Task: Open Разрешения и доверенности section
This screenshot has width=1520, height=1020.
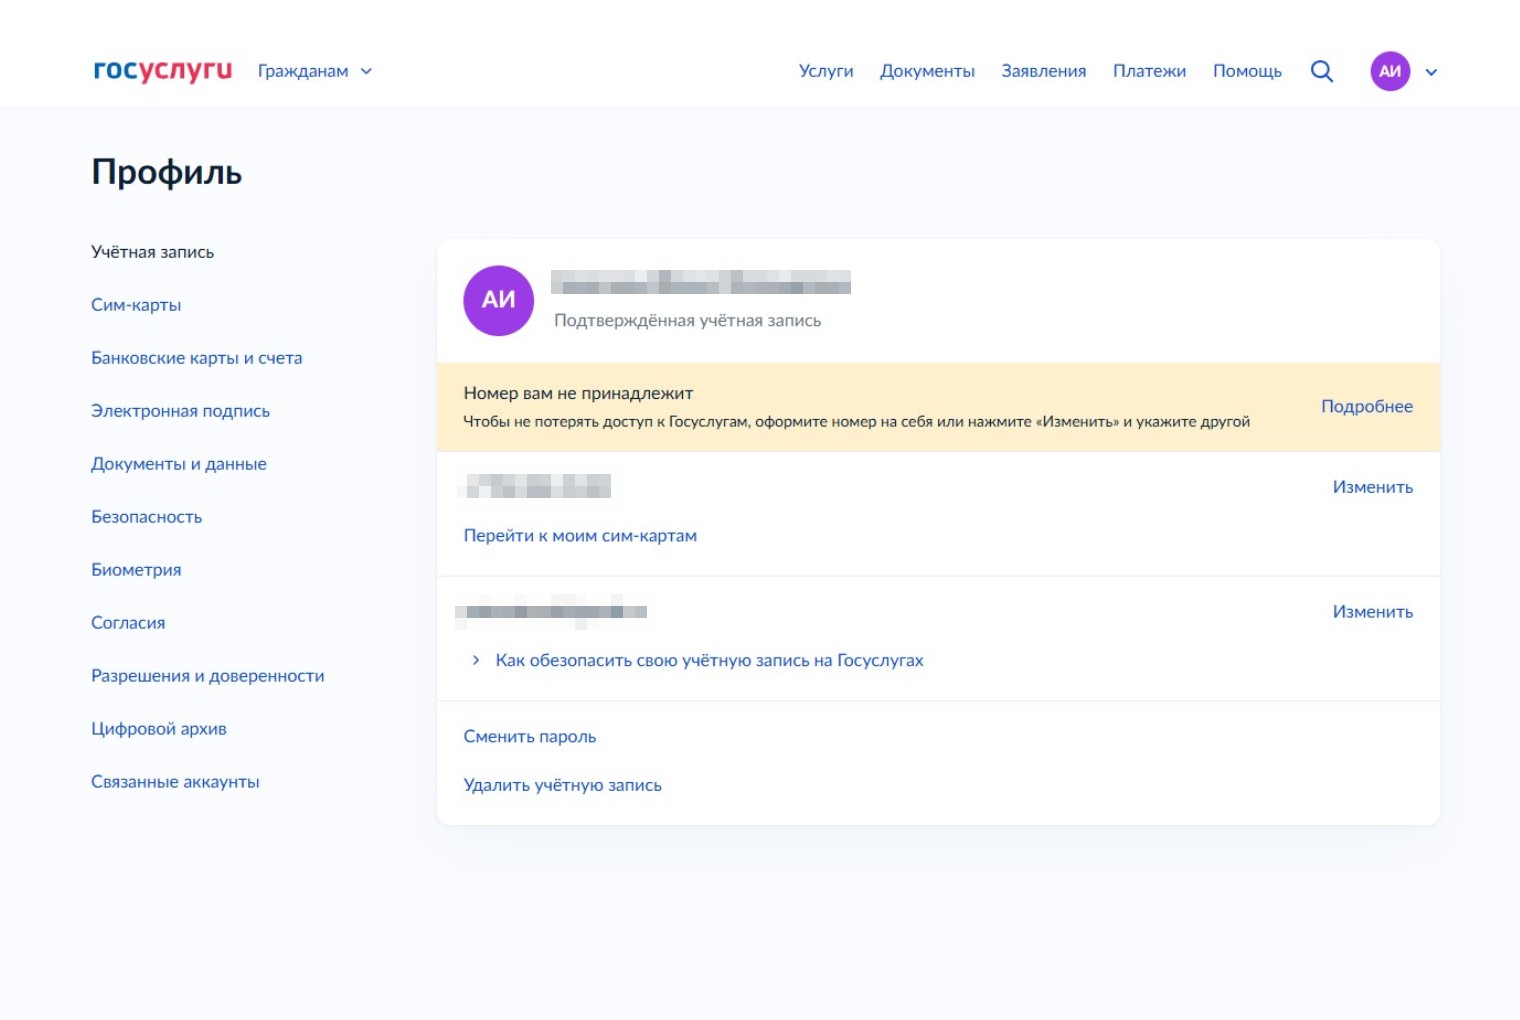Action: click(208, 676)
